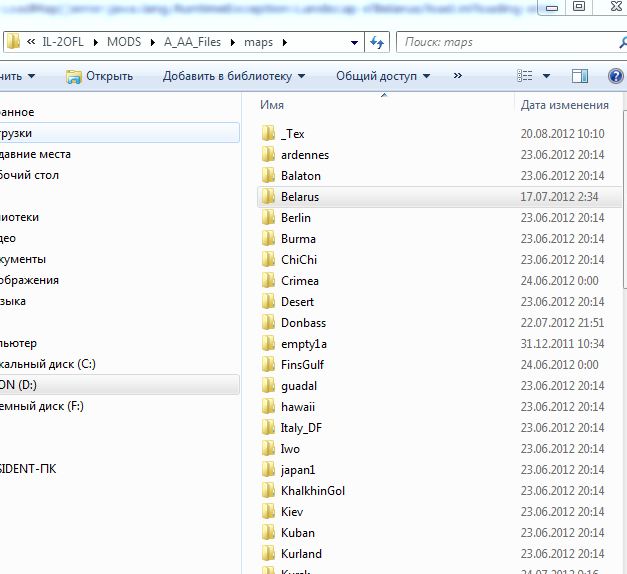Select the Iwo folder icon
627x574 pixels.
point(268,448)
